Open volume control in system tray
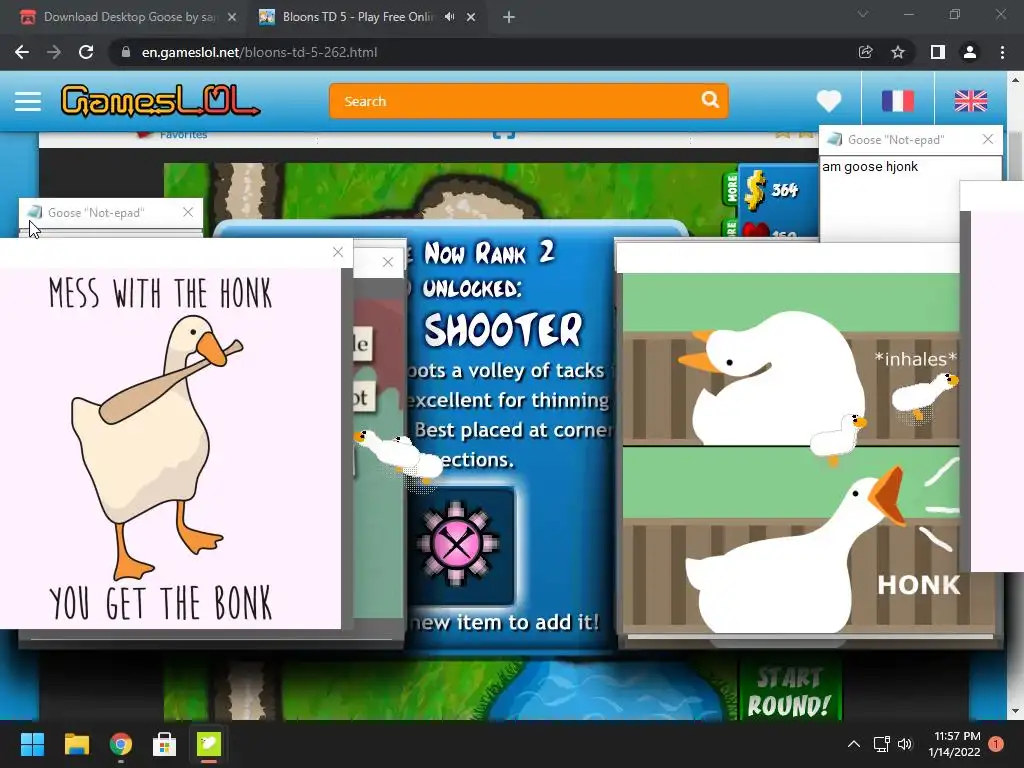 [905, 744]
